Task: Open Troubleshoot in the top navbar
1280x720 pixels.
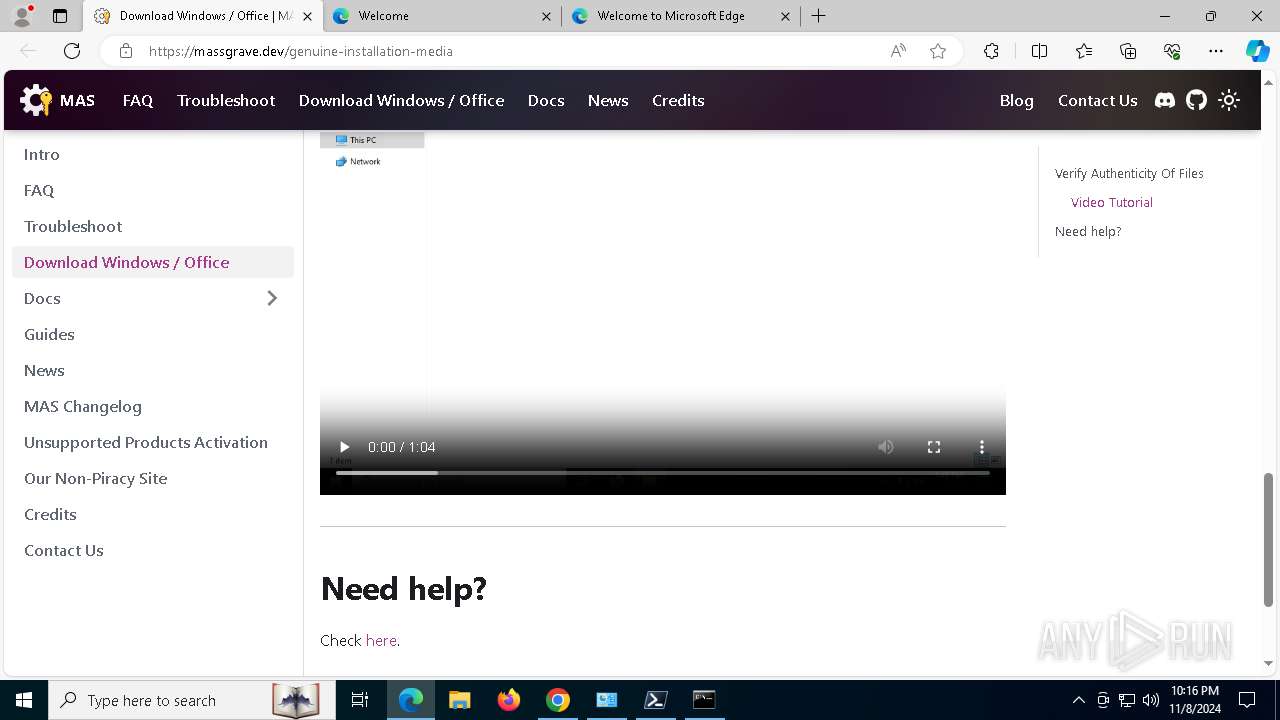Action: pyautogui.click(x=226, y=100)
